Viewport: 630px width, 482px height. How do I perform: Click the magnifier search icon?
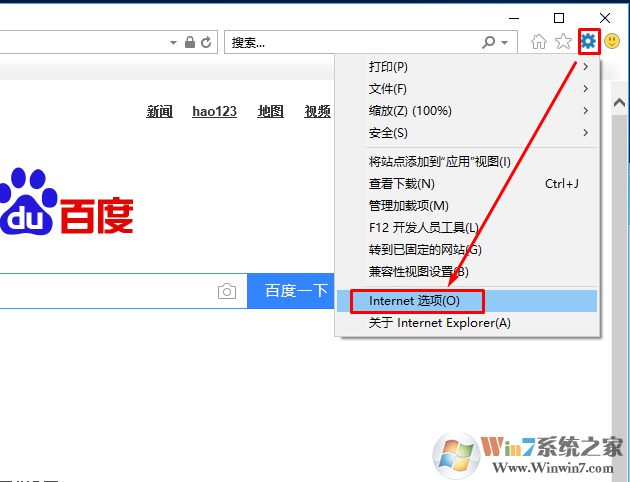point(489,42)
